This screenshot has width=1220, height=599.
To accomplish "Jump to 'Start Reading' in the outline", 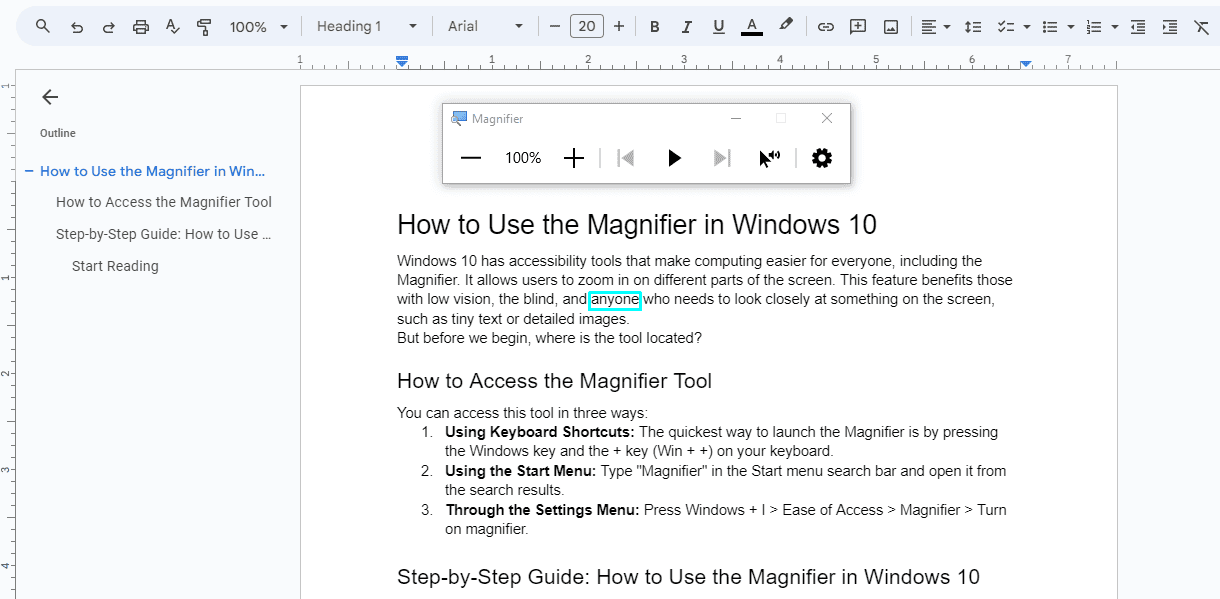I will click(x=115, y=266).
